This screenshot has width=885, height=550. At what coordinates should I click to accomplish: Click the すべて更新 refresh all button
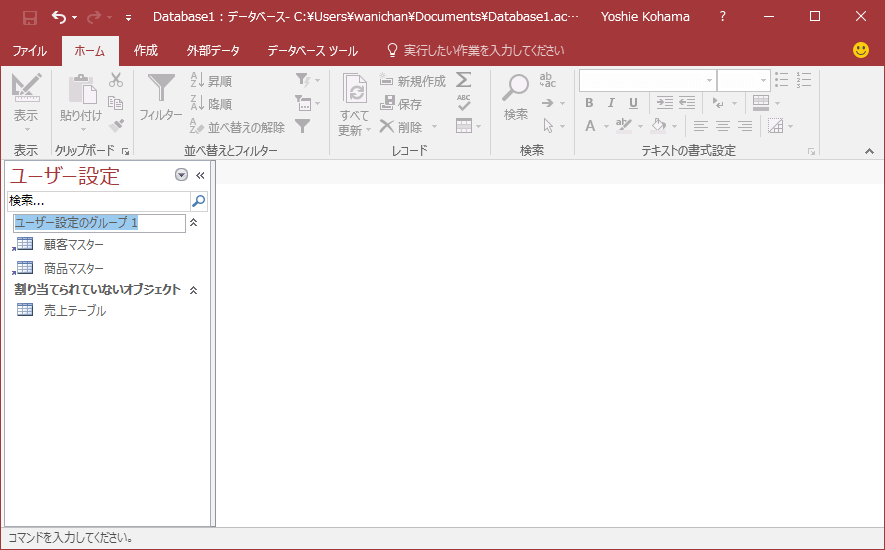pos(354,104)
